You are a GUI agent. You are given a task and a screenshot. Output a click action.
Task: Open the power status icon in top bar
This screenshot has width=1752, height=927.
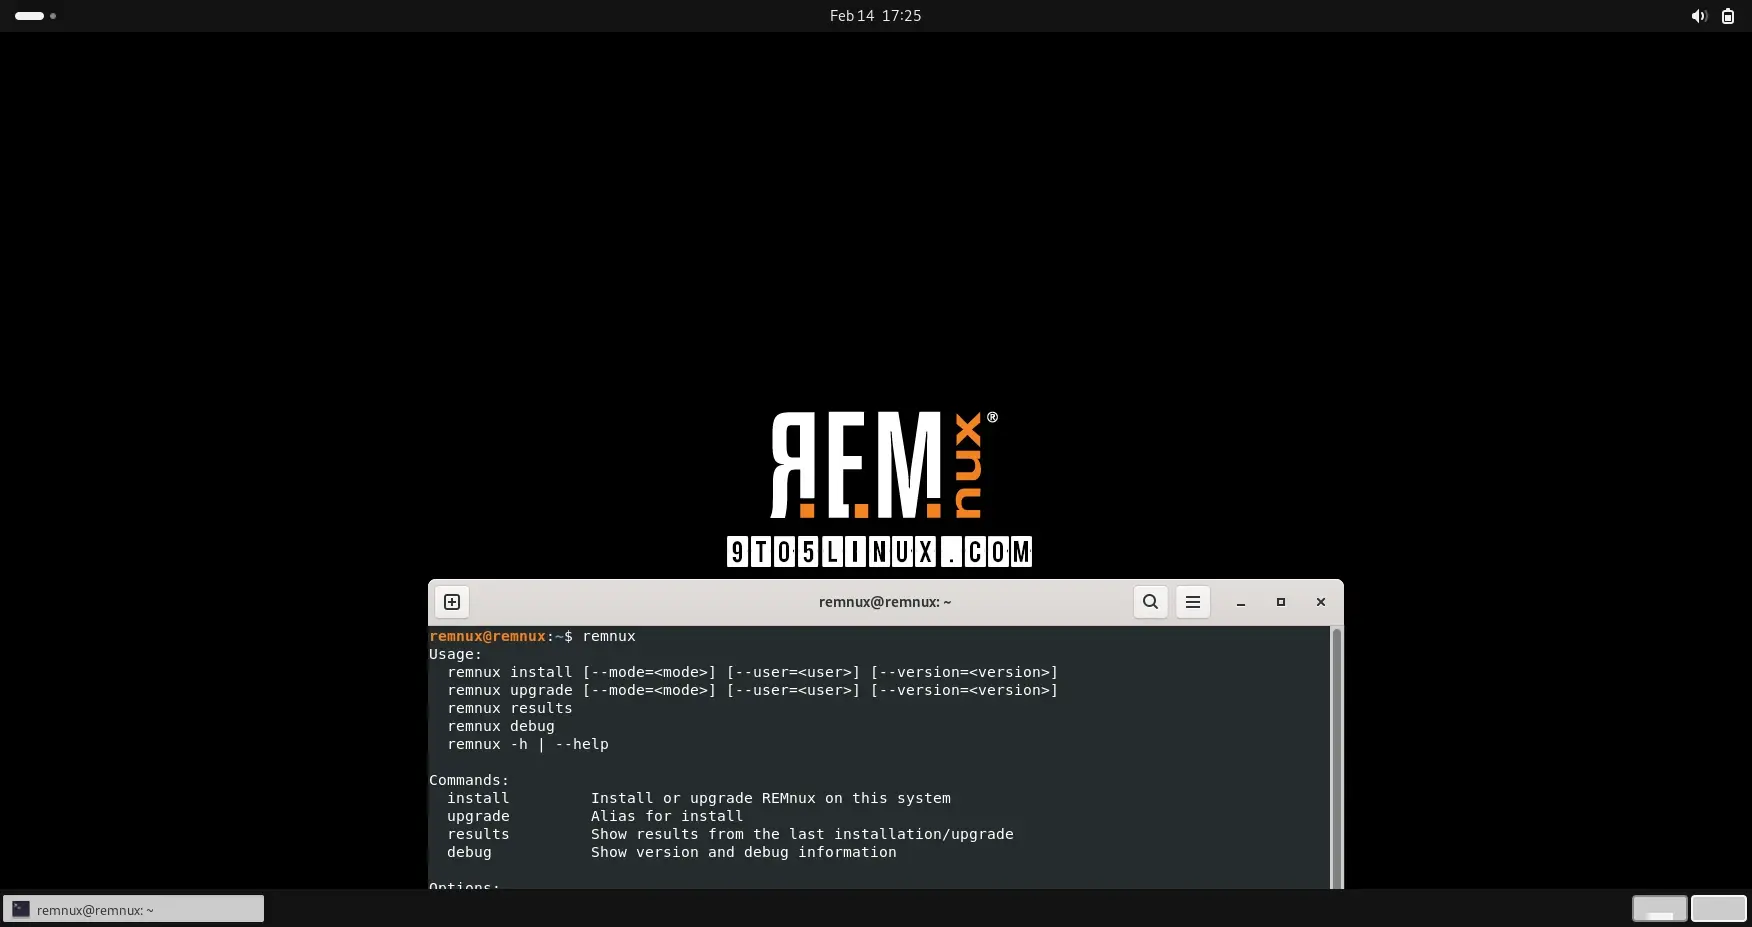[x=1728, y=16]
